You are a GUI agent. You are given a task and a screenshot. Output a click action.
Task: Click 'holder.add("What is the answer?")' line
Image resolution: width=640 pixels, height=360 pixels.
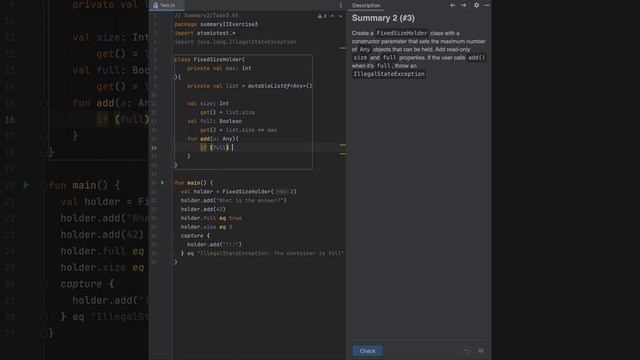pyautogui.click(x=233, y=200)
